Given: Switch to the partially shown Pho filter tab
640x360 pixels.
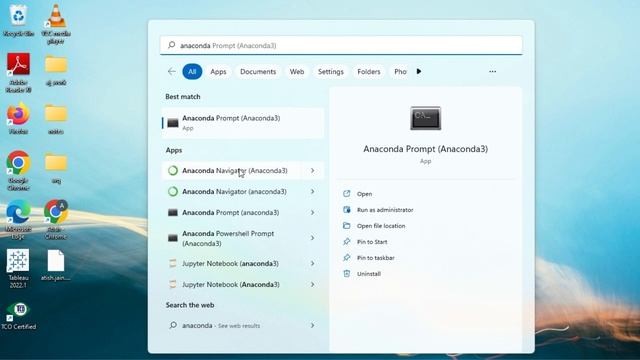Looking at the screenshot, I should [x=400, y=71].
